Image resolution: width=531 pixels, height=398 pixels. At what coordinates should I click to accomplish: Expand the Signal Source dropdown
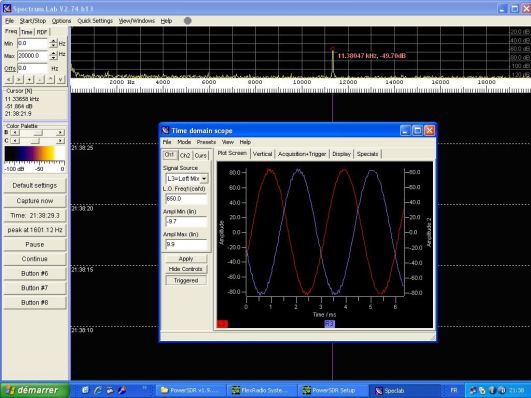(x=204, y=179)
